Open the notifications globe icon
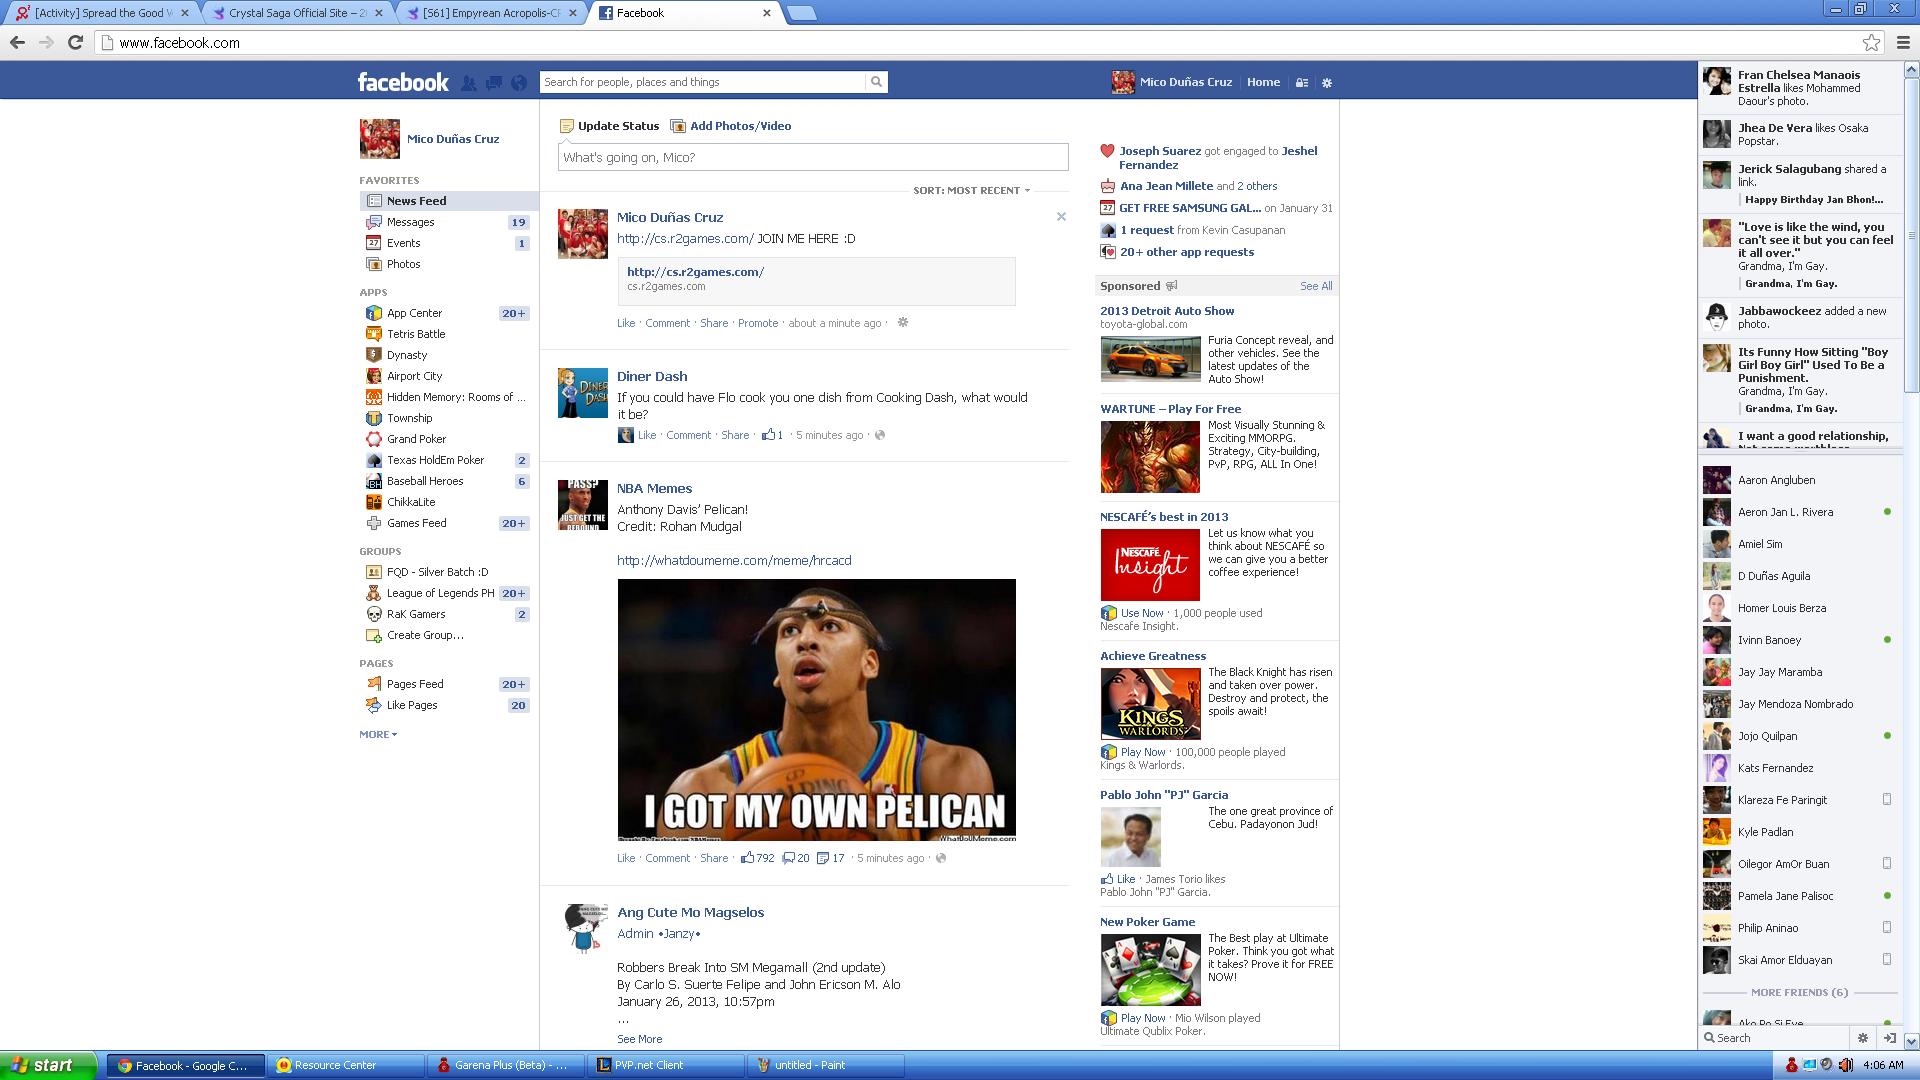This screenshot has width=1920, height=1080. point(519,83)
